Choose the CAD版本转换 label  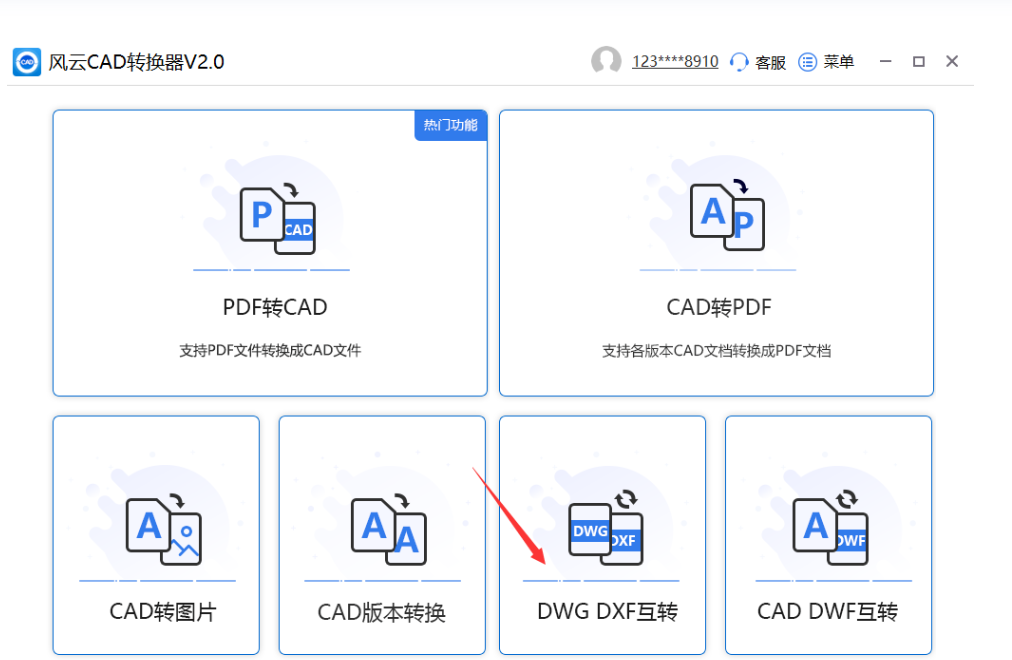click(x=381, y=612)
